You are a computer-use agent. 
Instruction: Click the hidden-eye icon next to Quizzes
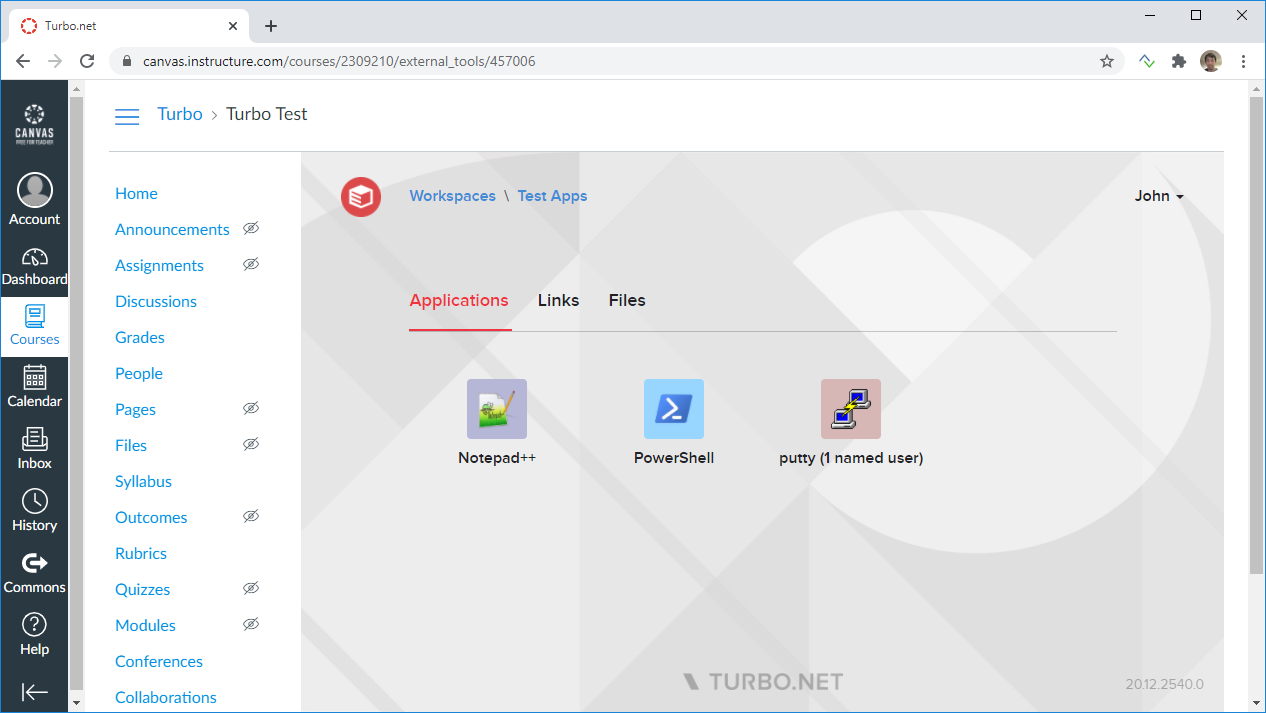(x=251, y=589)
